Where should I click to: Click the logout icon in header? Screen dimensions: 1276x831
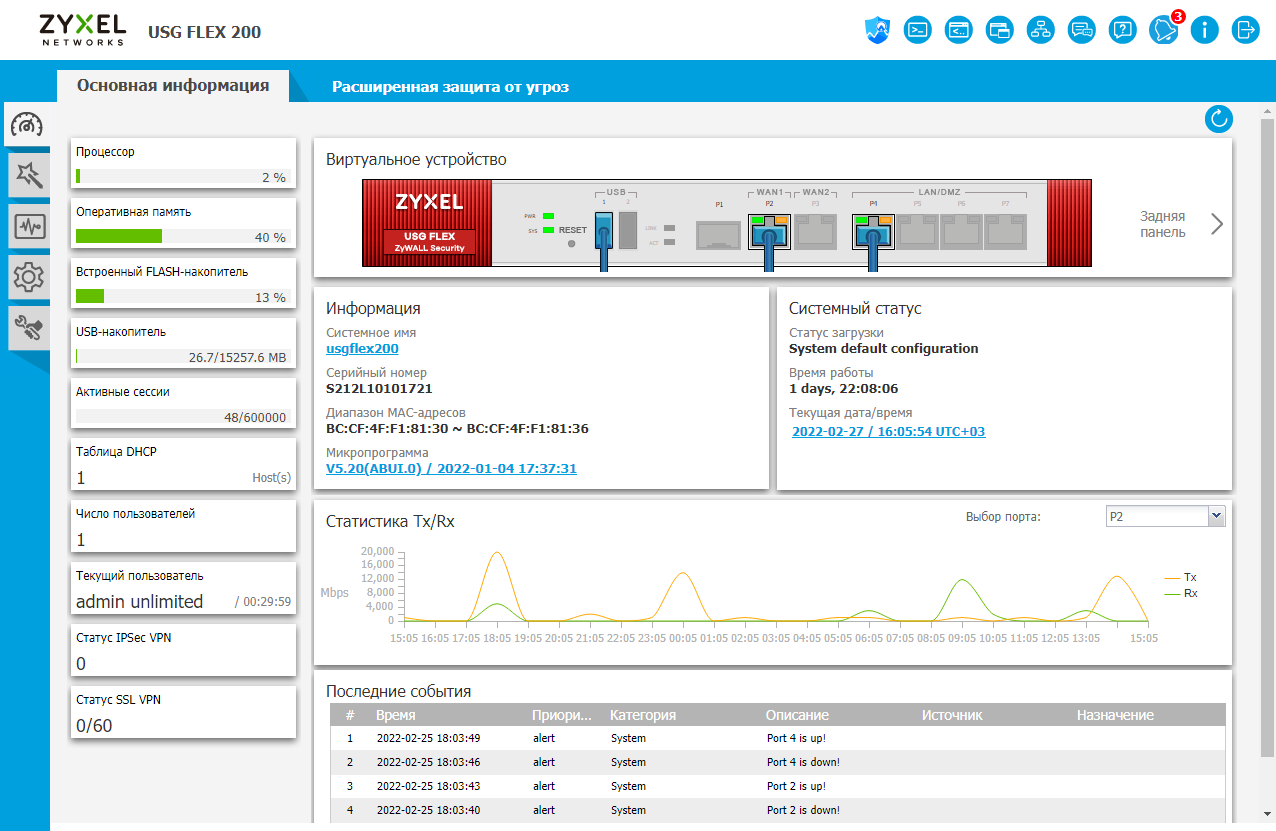point(1245,30)
